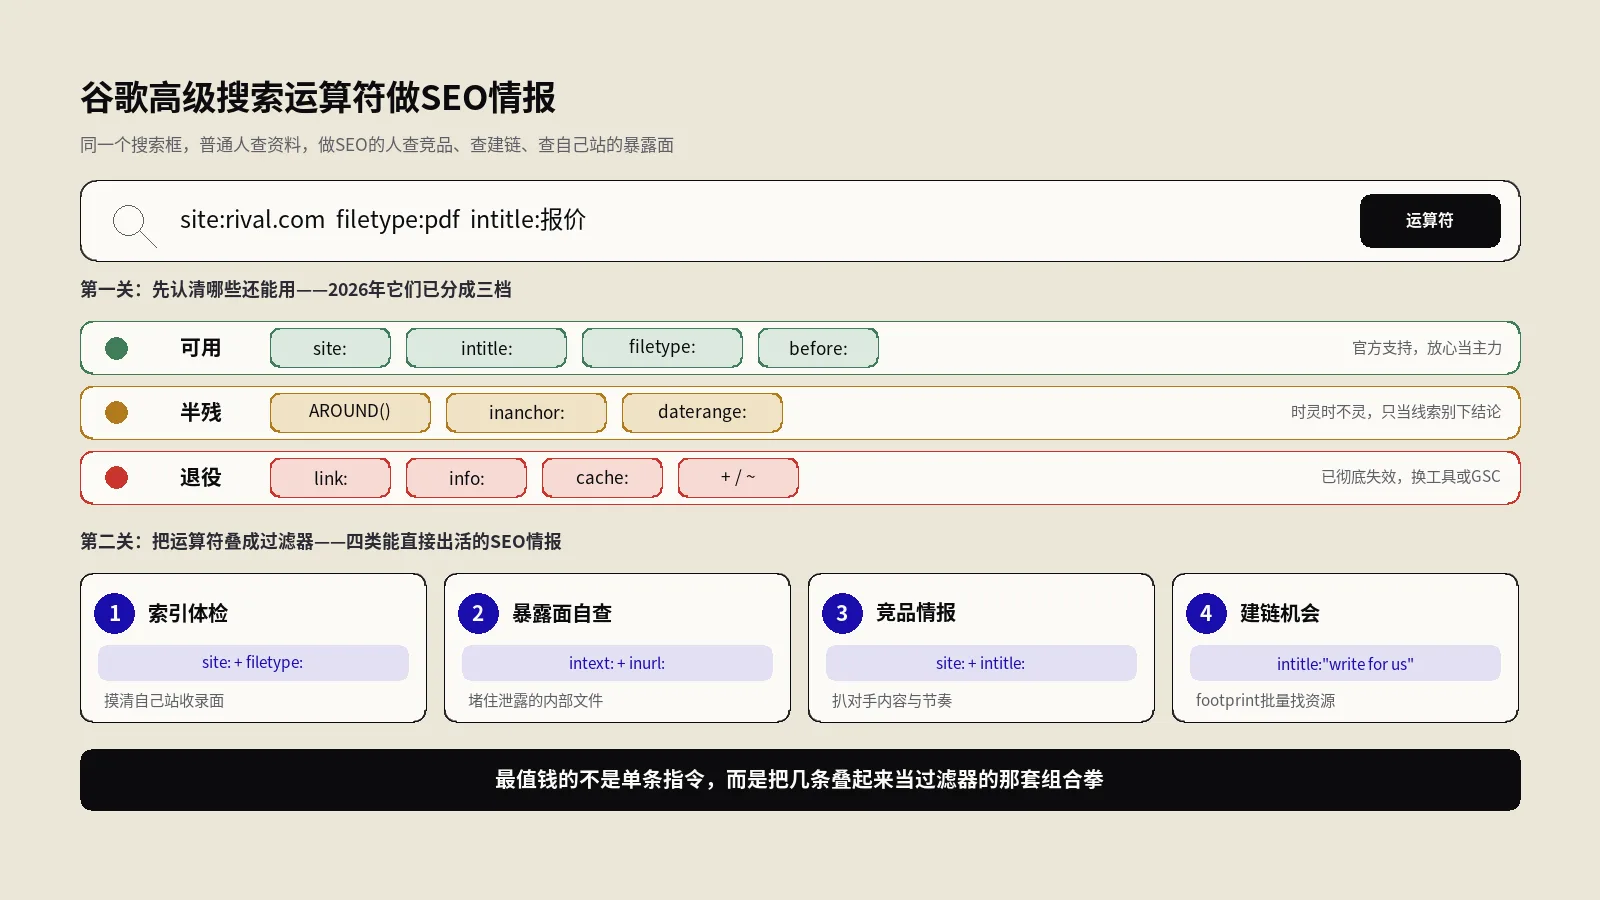Click the 竞品情报 card title
The width and height of the screenshot is (1600, 900).
pyautogui.click(x=916, y=613)
